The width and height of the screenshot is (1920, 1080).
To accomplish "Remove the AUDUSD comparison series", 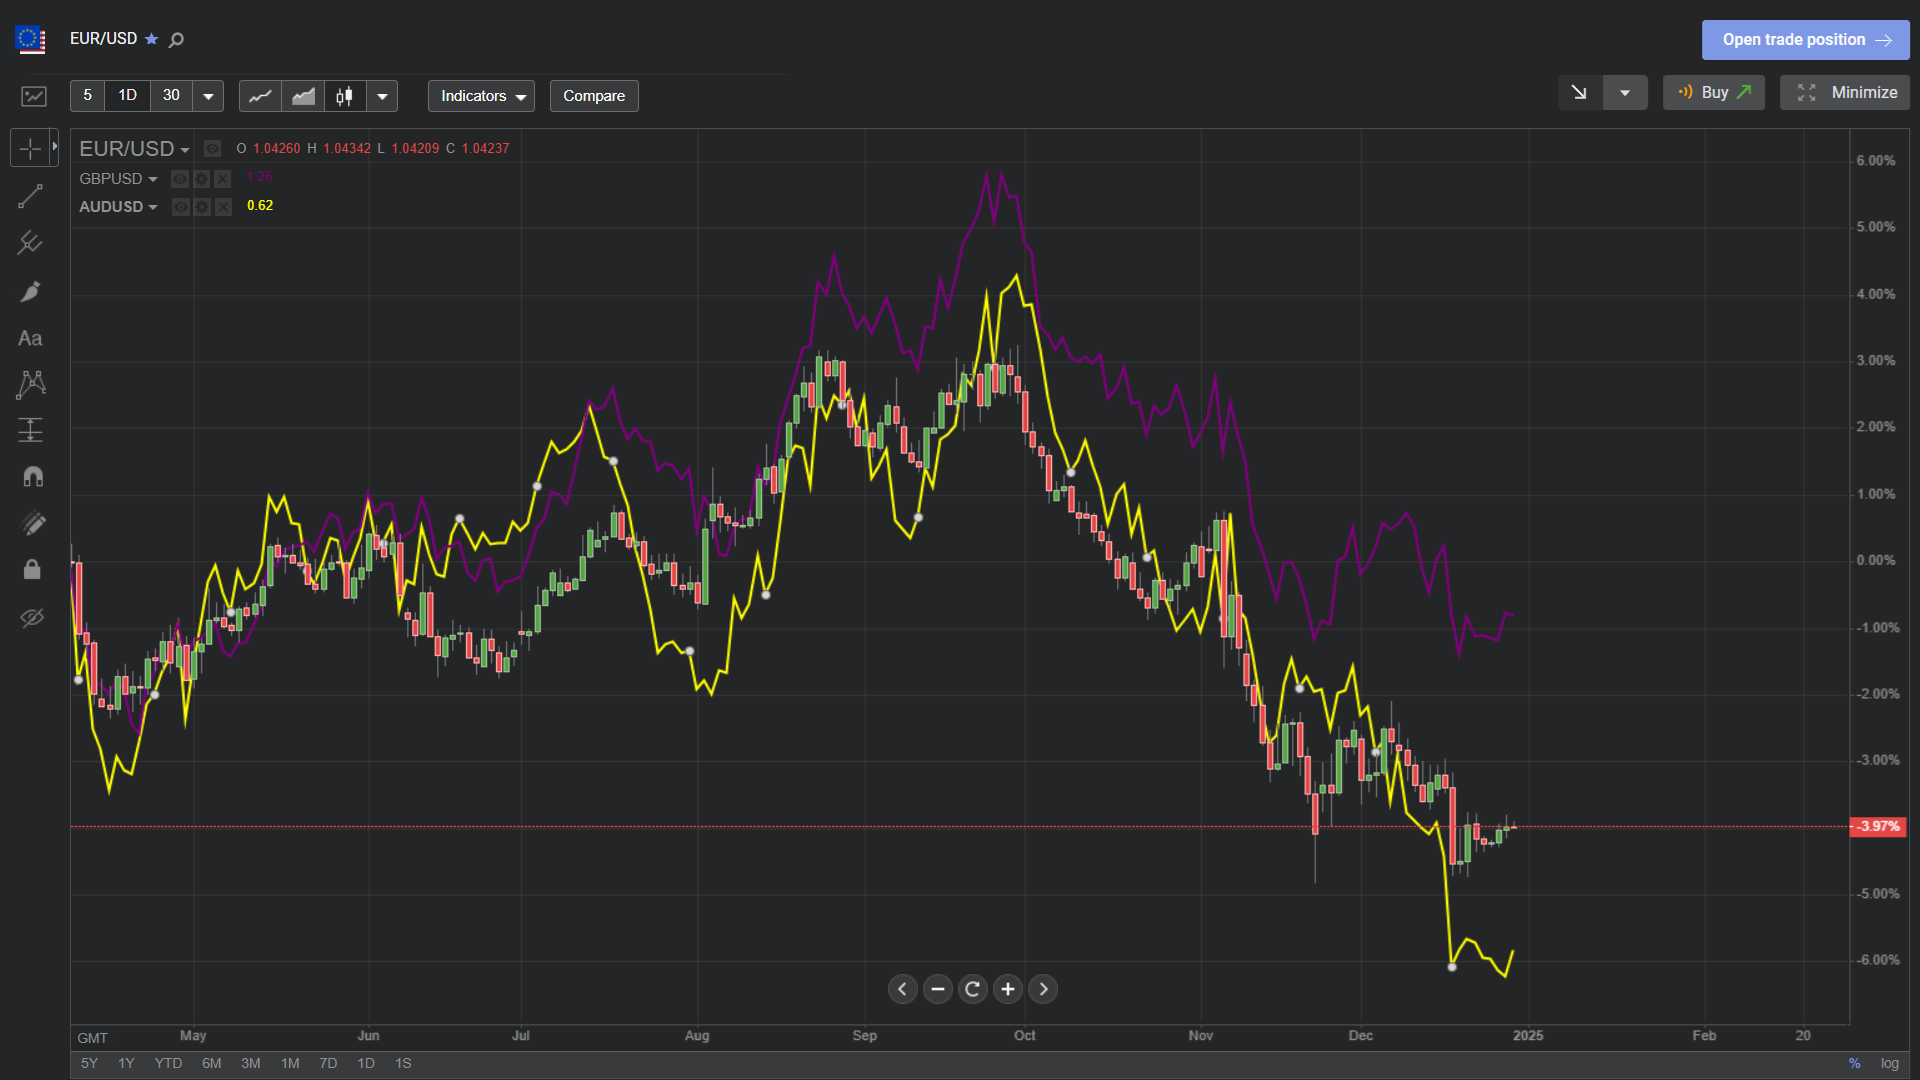I will 223,207.
